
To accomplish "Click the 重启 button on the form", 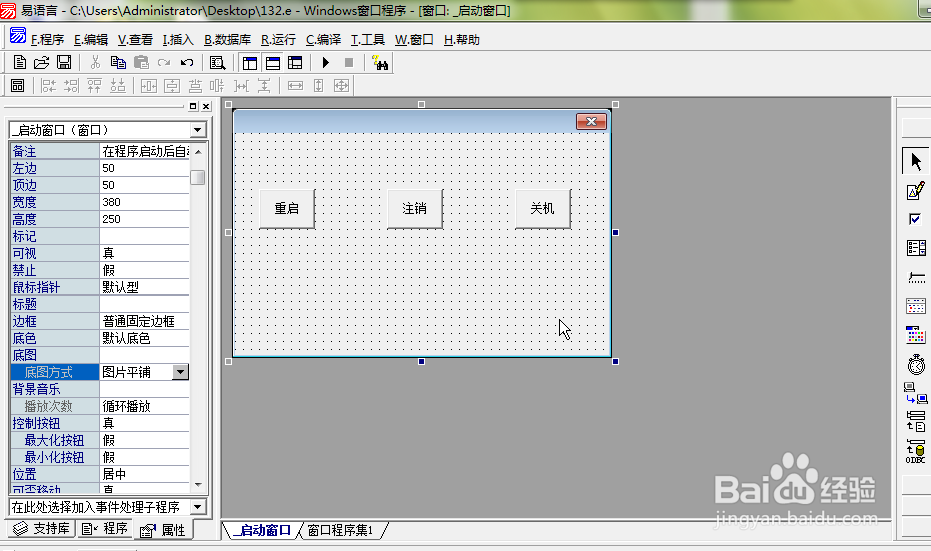I will [287, 208].
